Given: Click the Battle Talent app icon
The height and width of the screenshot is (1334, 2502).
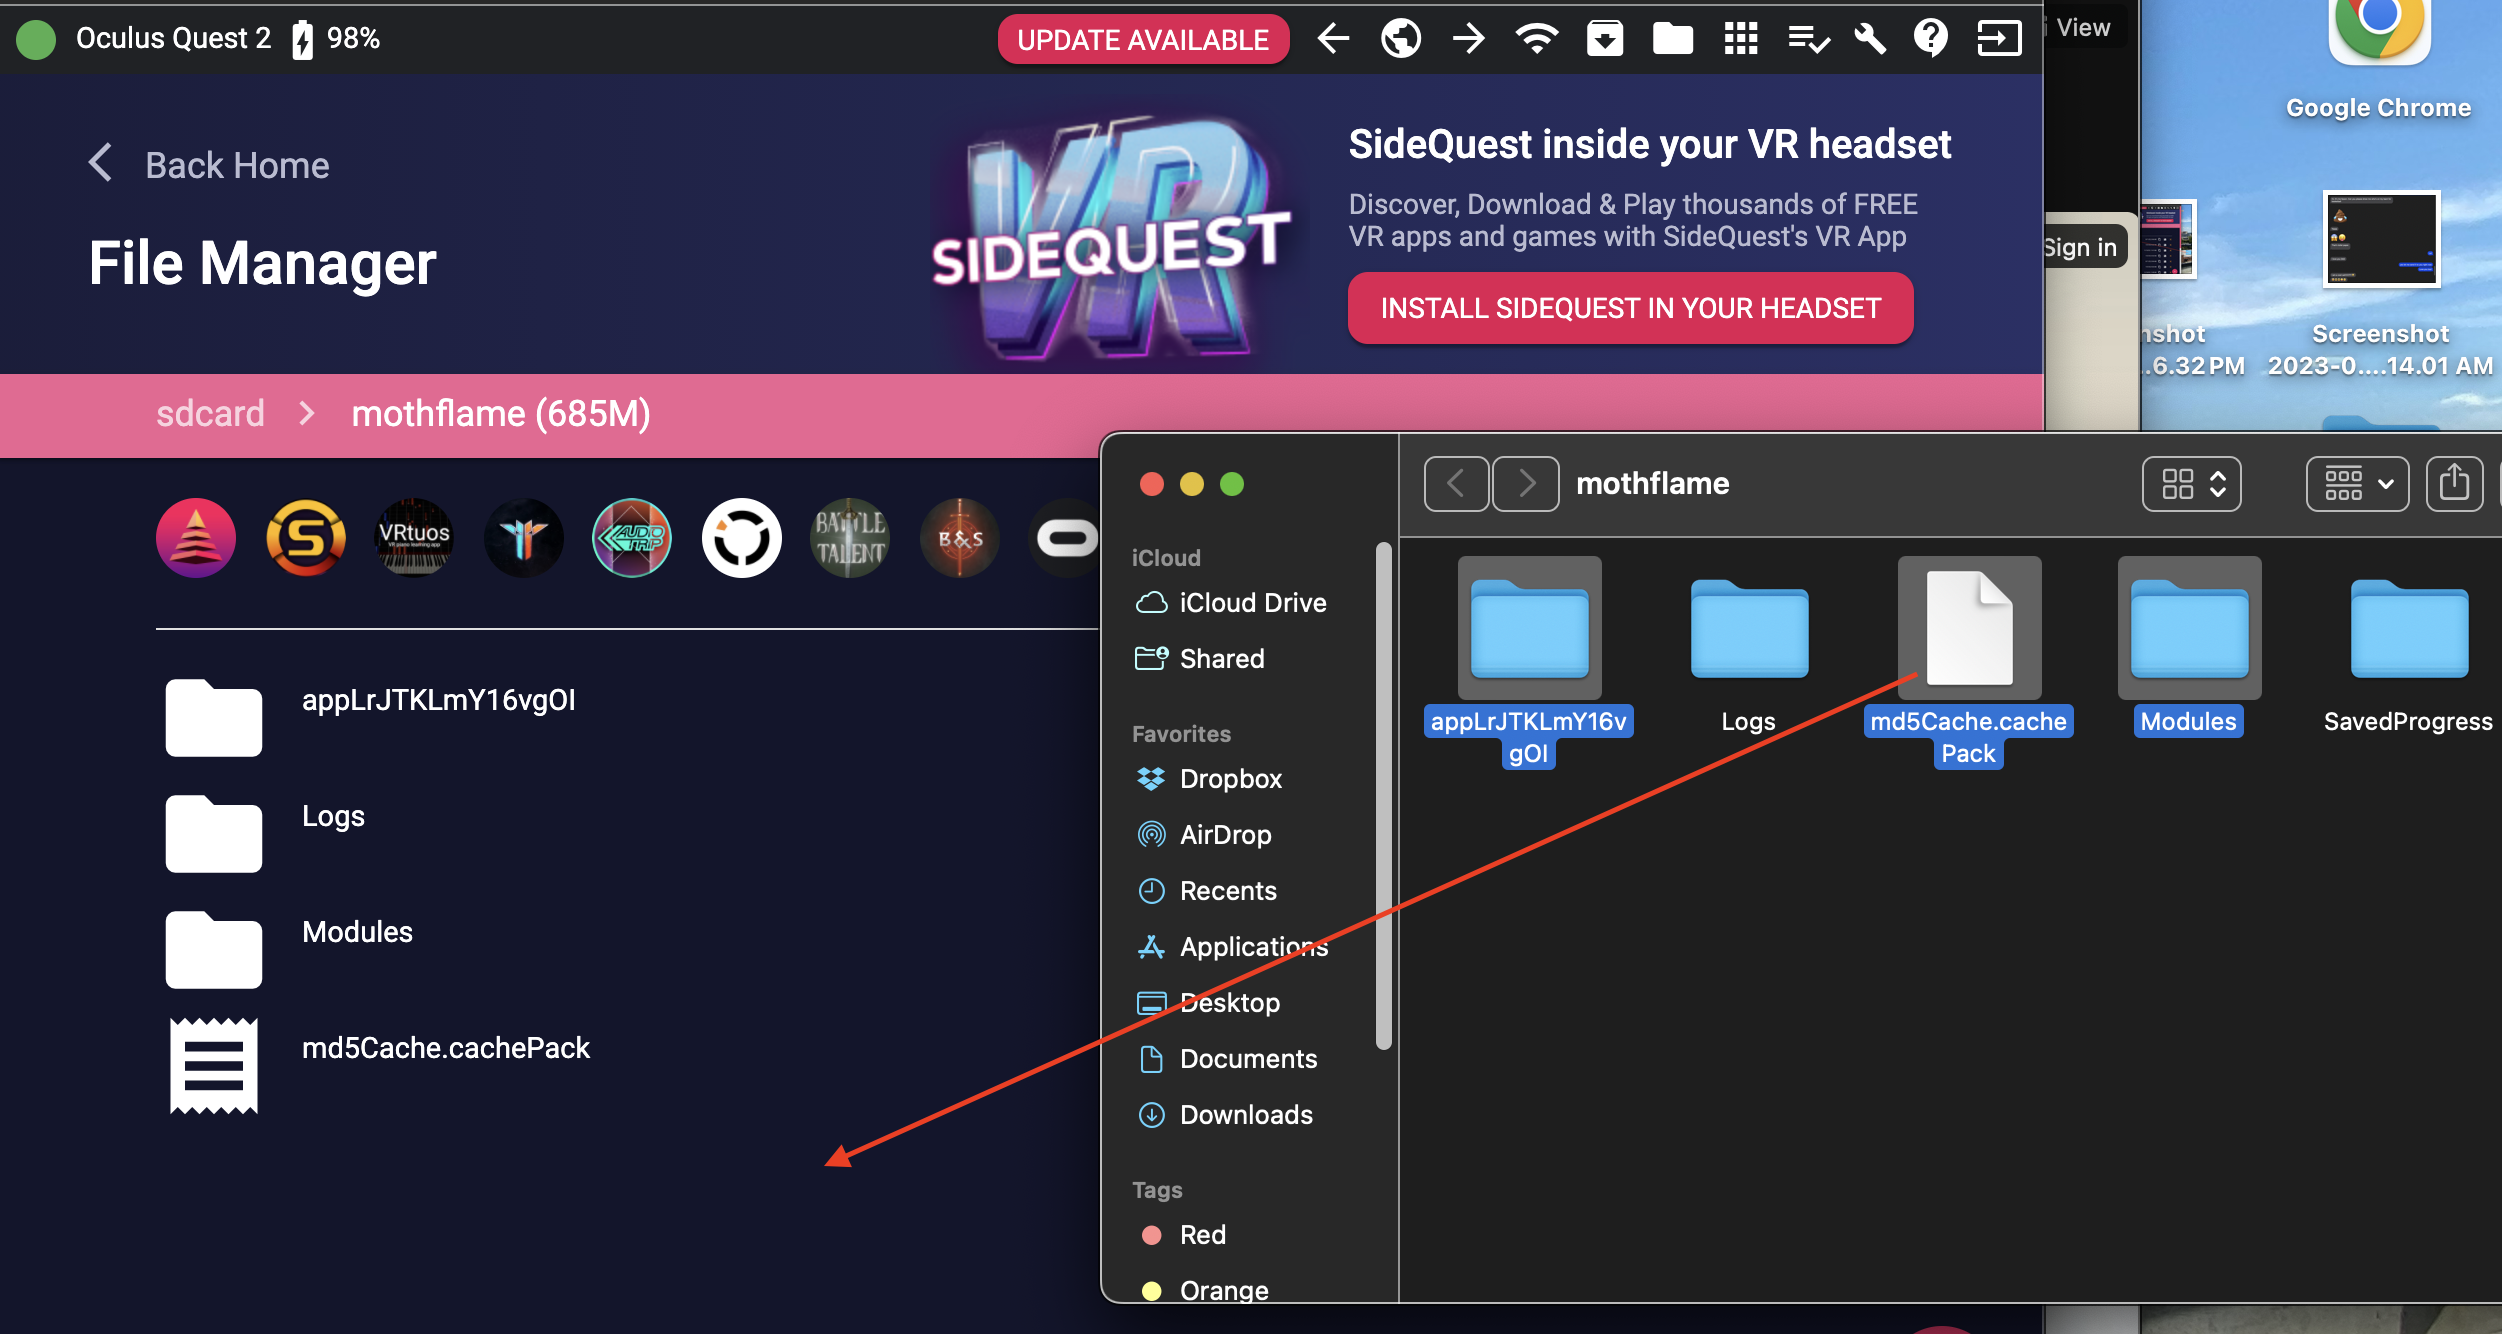Looking at the screenshot, I should click(x=850, y=538).
